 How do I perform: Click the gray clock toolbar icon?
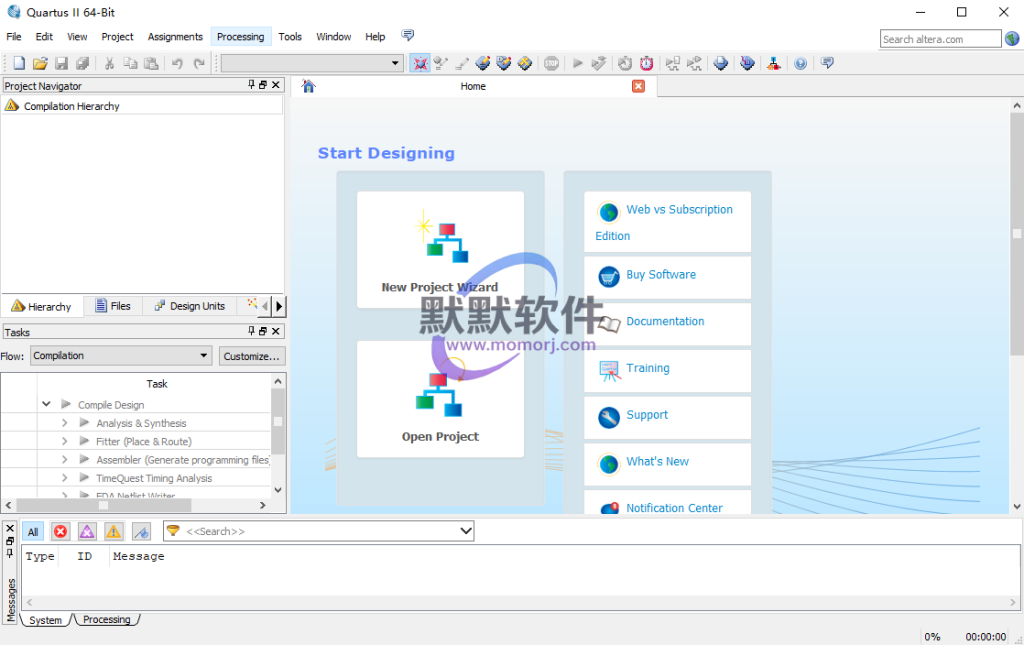pyautogui.click(x=625, y=63)
